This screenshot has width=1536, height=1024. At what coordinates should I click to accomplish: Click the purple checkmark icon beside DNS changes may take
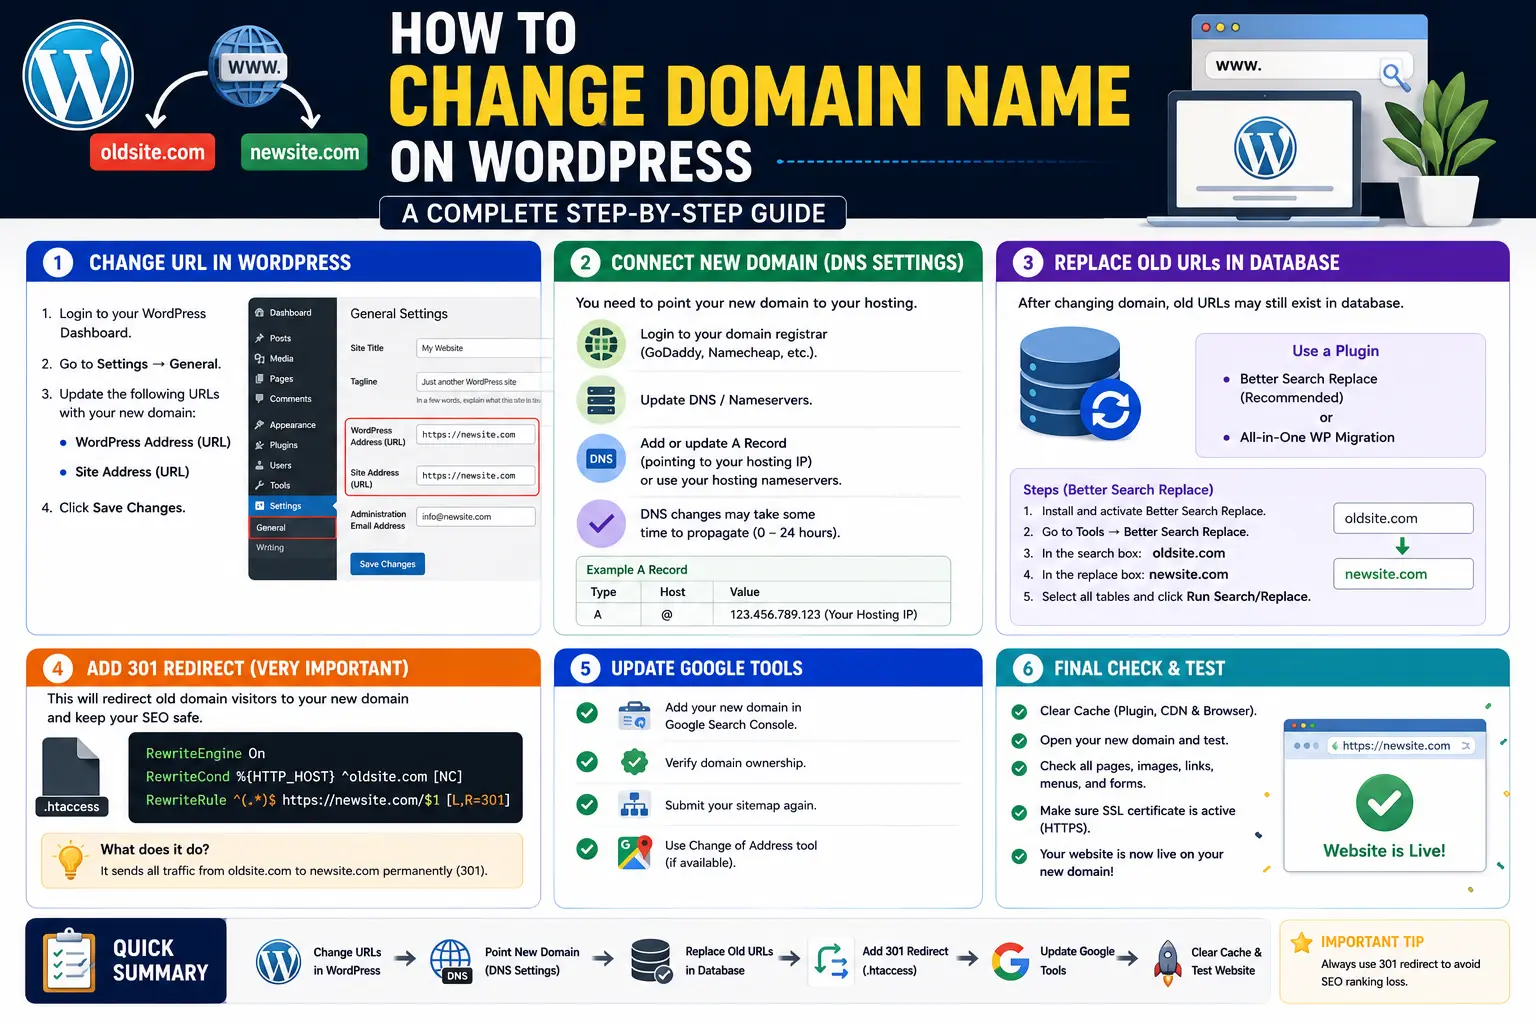[601, 524]
